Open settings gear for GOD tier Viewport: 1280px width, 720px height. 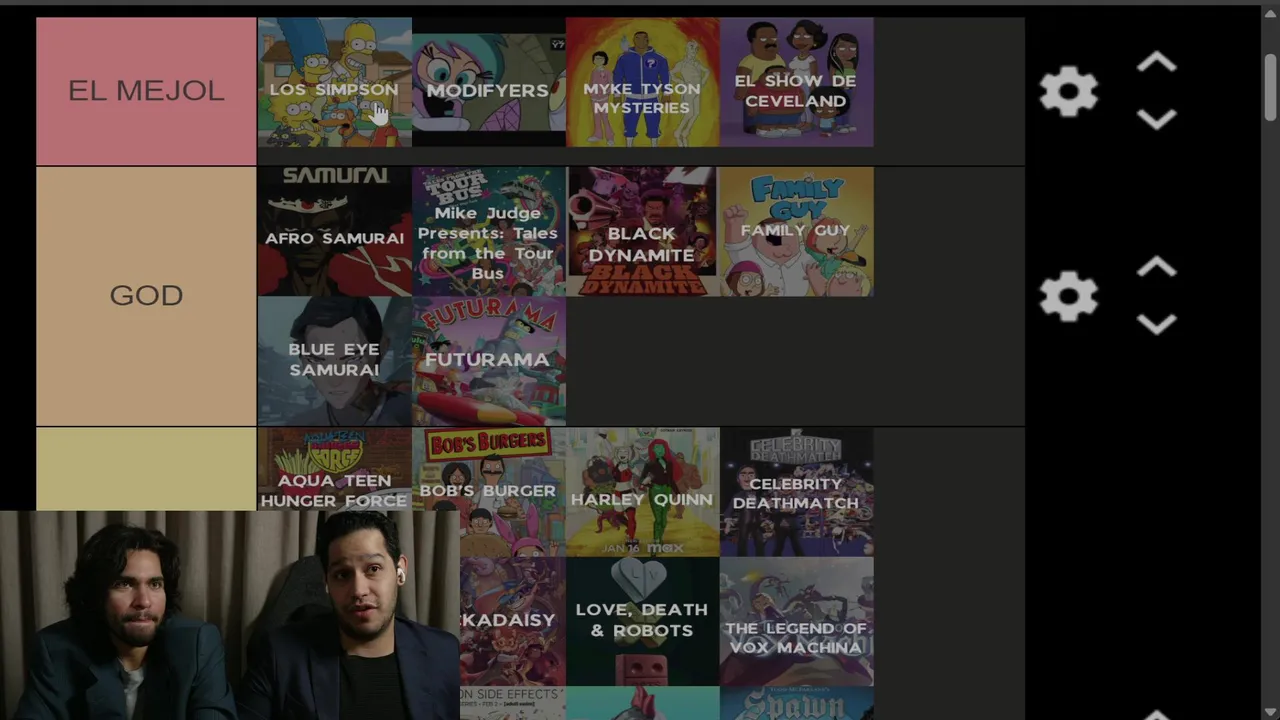pyautogui.click(x=1069, y=296)
